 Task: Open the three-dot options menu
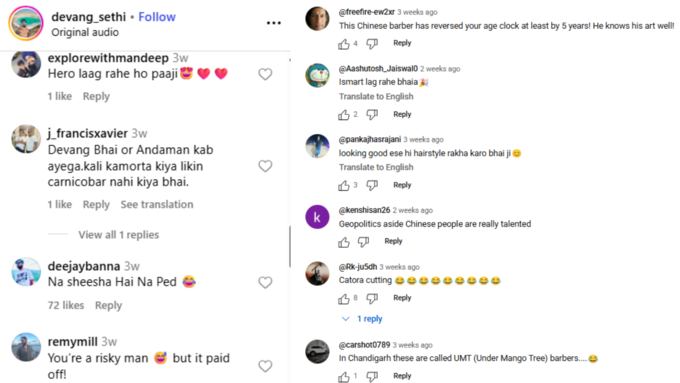click(274, 23)
